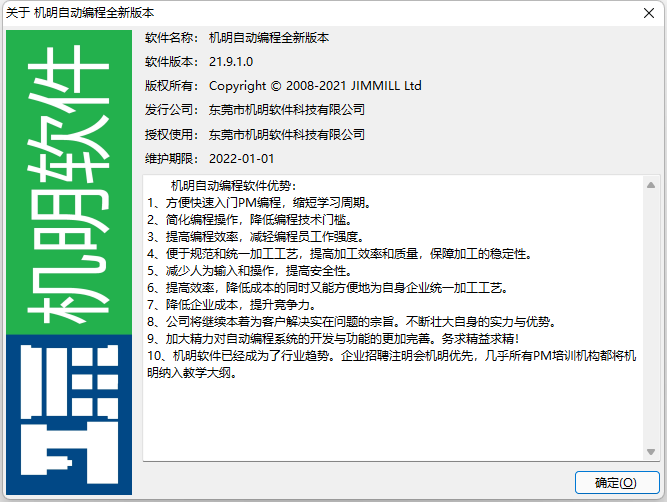The width and height of the screenshot is (667, 502).
Task: Click the blue and white JIMMILL logo icon
Action: (70, 414)
